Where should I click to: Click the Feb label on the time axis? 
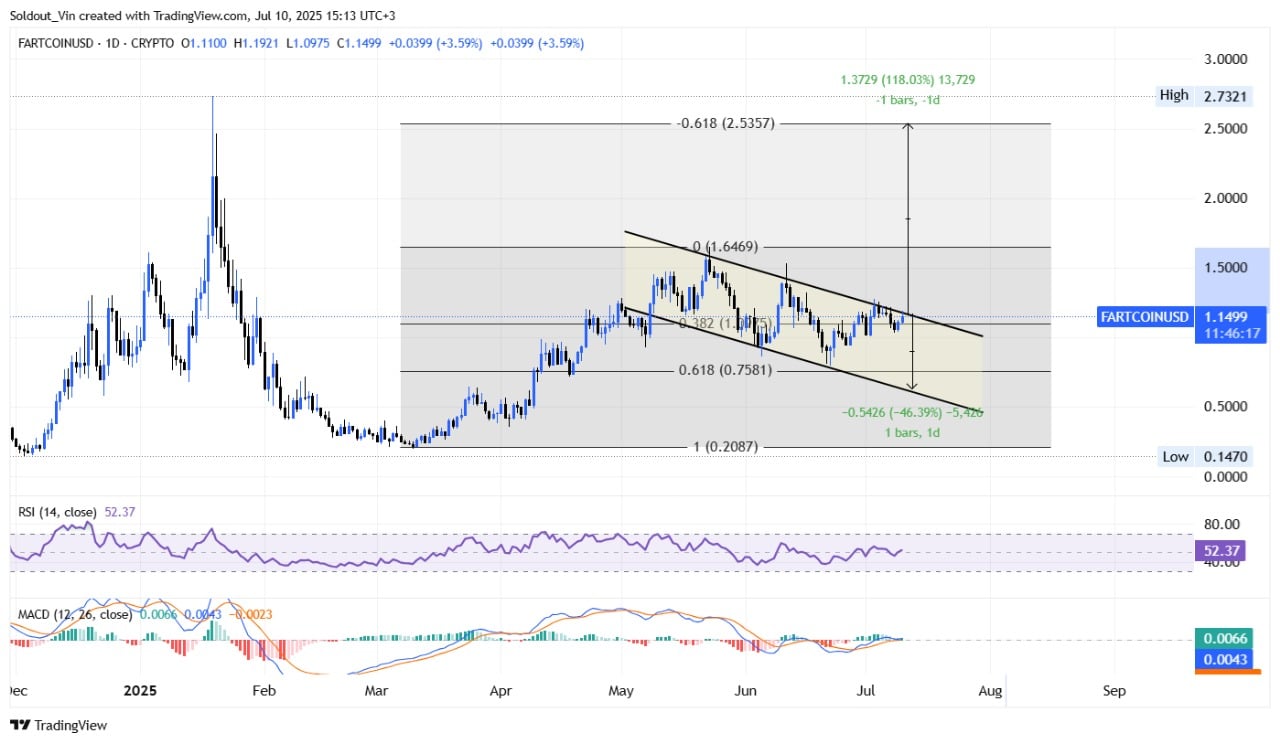(x=263, y=690)
